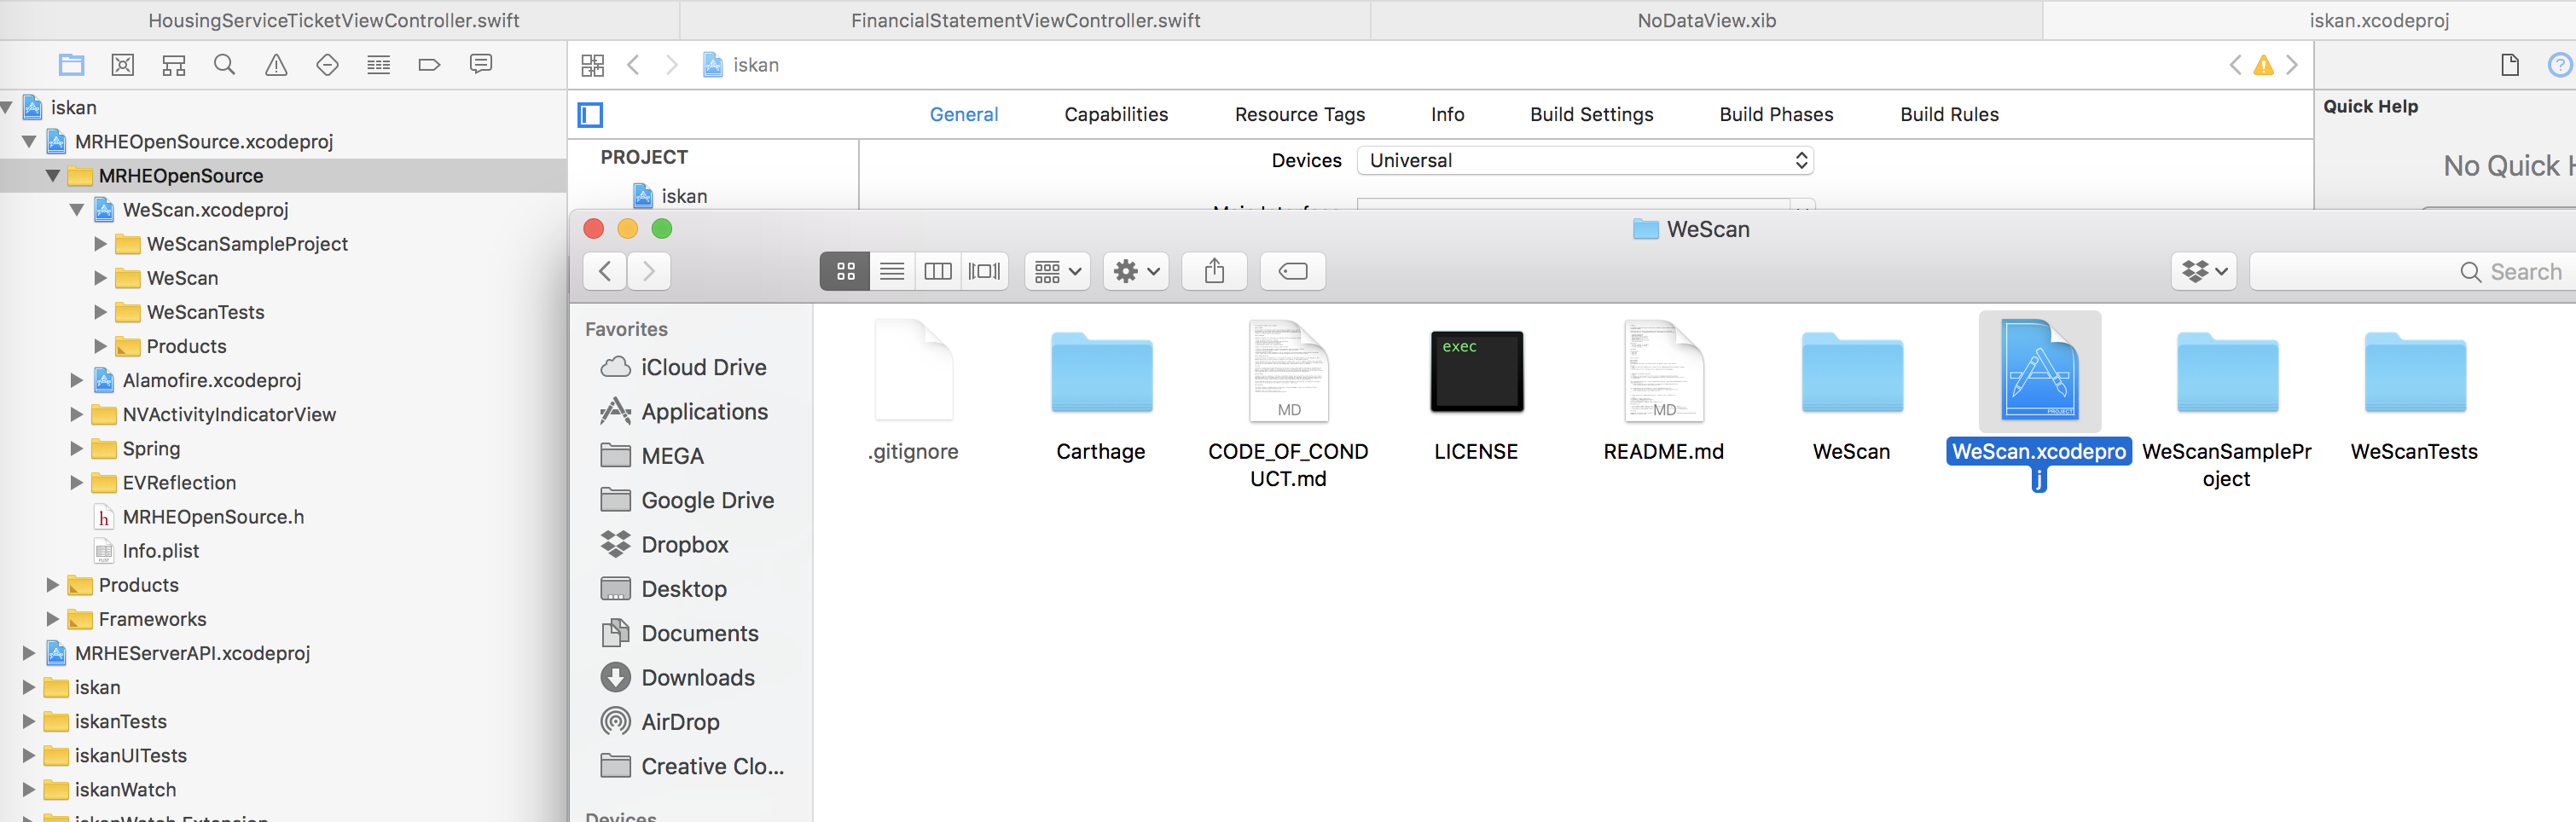Show the Quick Help inspector icon
This screenshot has height=822, width=2576.
point(2560,65)
